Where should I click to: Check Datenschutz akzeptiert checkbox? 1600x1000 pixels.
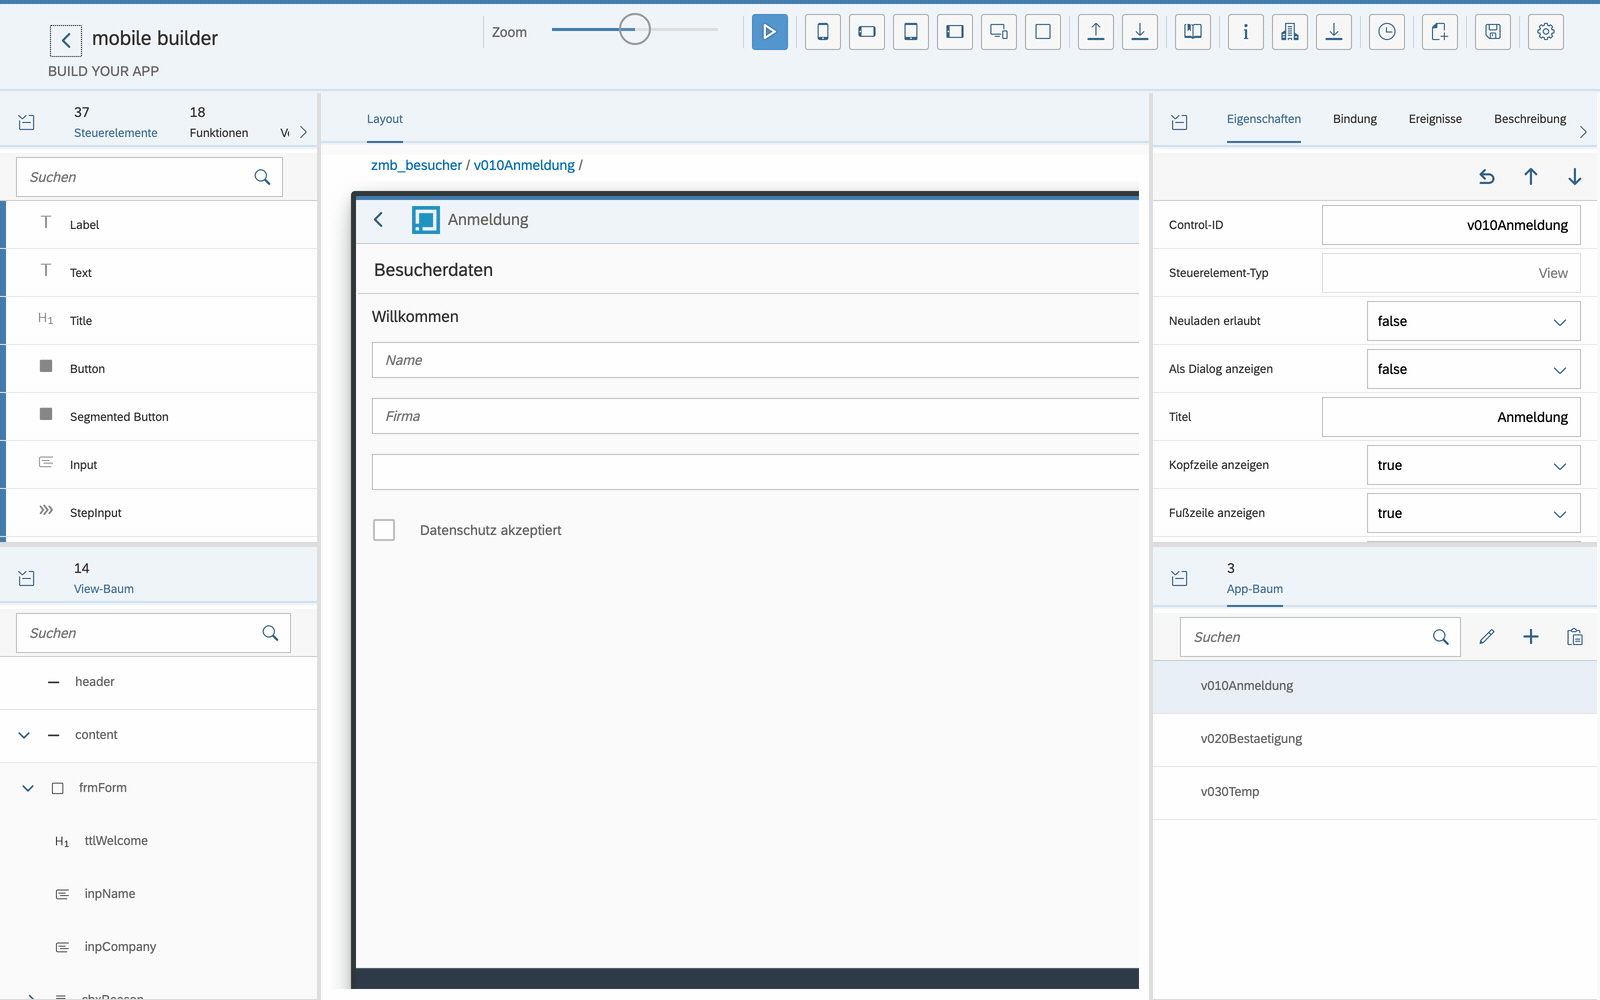384,530
